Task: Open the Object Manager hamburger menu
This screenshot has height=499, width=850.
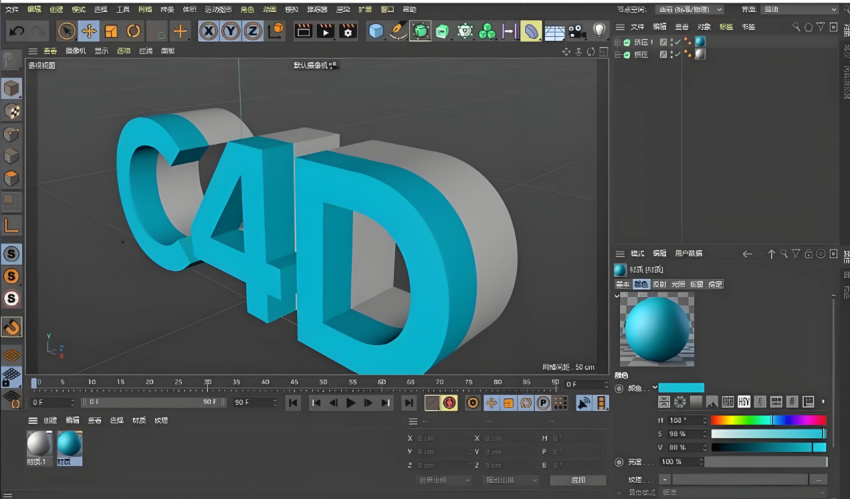Action: click(620, 27)
